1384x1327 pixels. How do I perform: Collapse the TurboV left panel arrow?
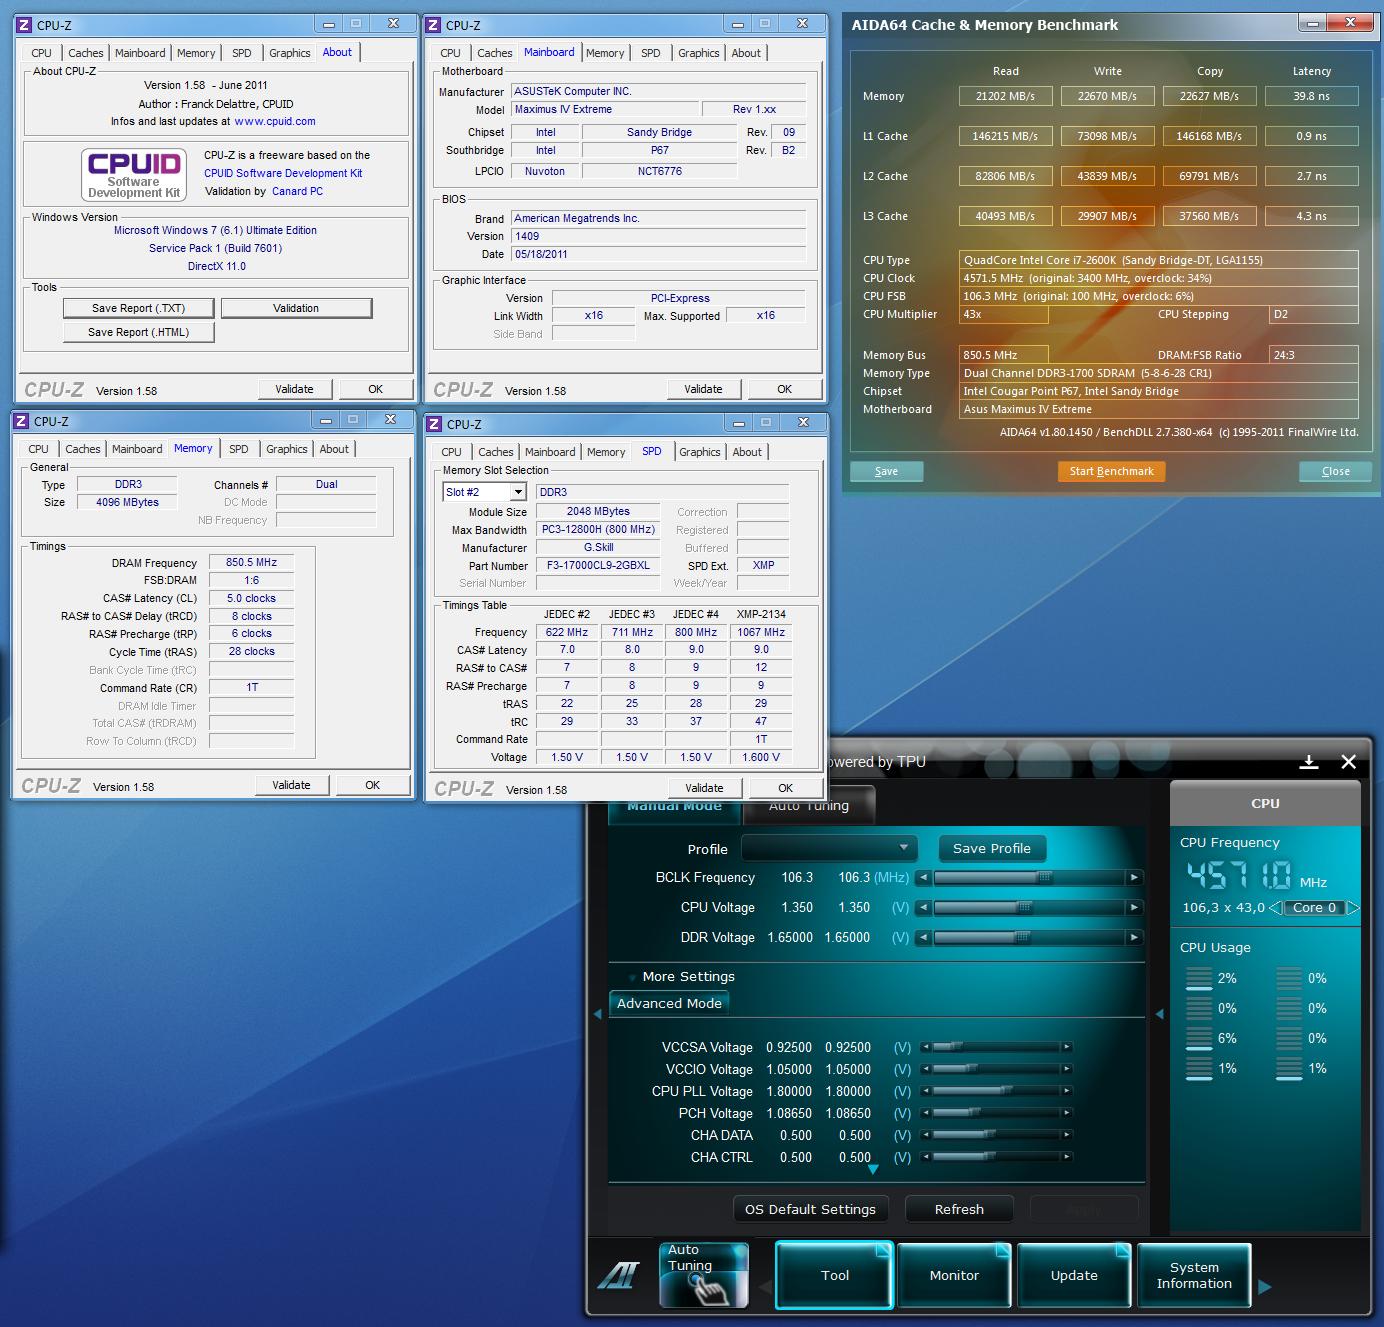pos(598,1014)
